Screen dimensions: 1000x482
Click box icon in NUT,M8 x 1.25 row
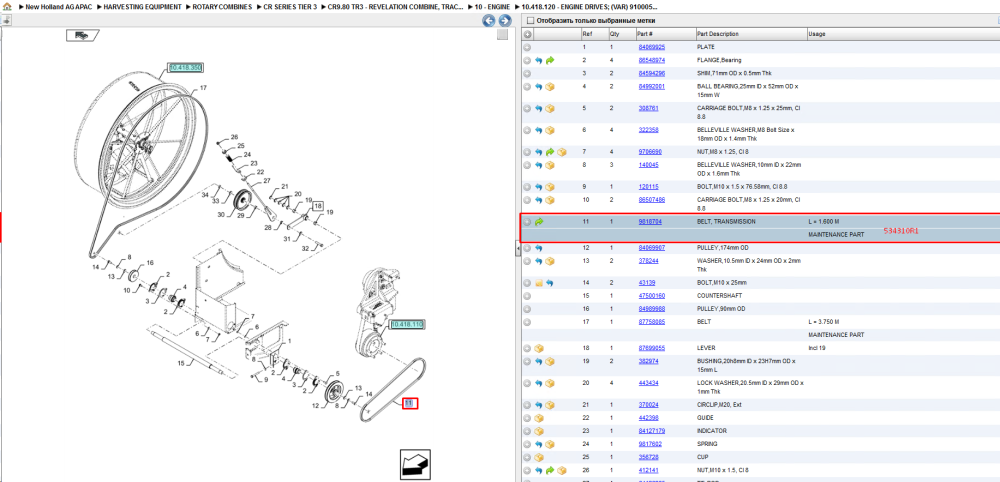tap(561, 152)
